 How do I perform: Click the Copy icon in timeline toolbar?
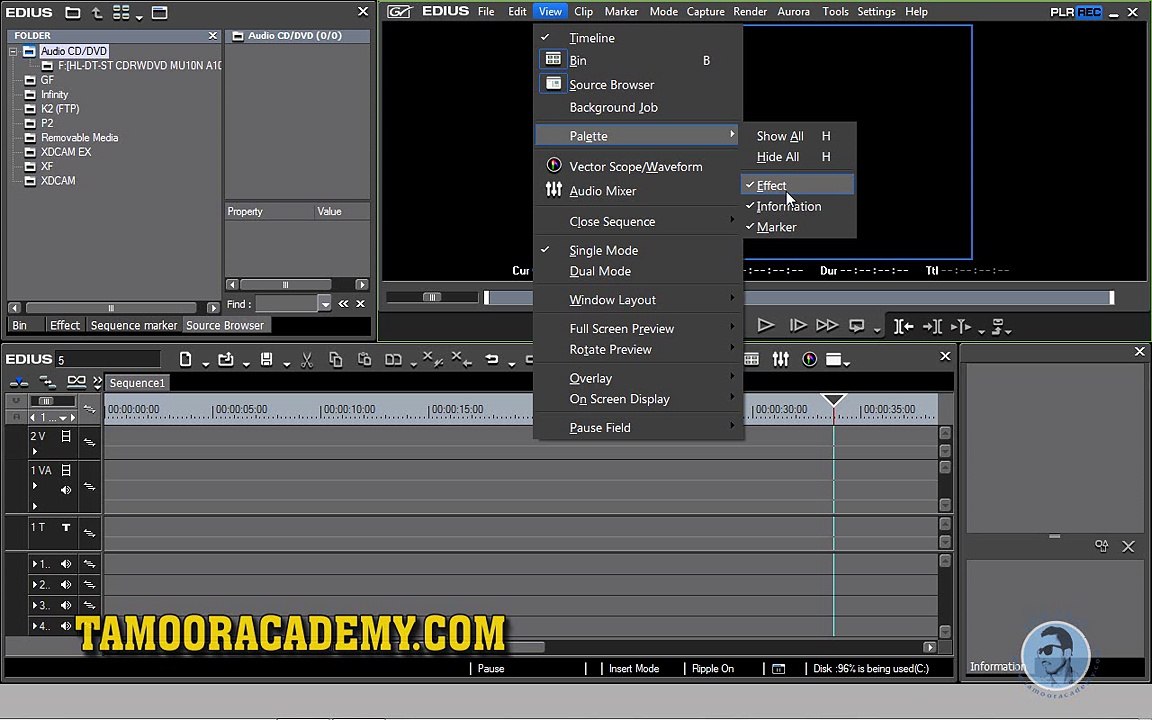click(336, 359)
